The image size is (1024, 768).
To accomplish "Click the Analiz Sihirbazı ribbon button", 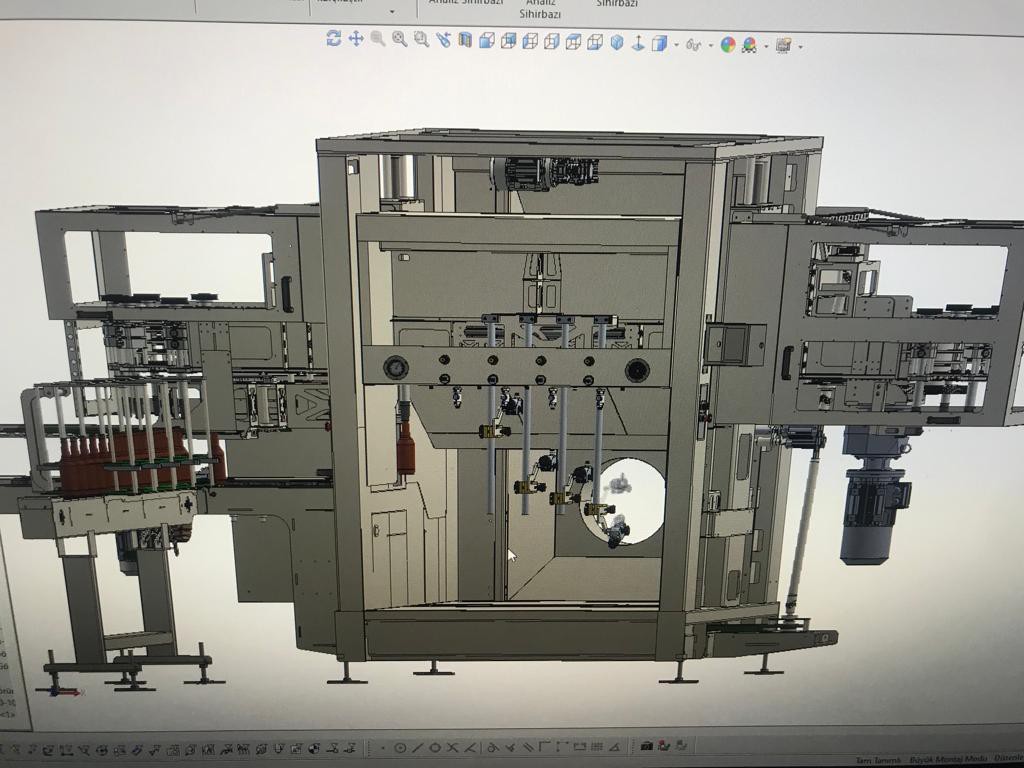I will click(540, 8).
